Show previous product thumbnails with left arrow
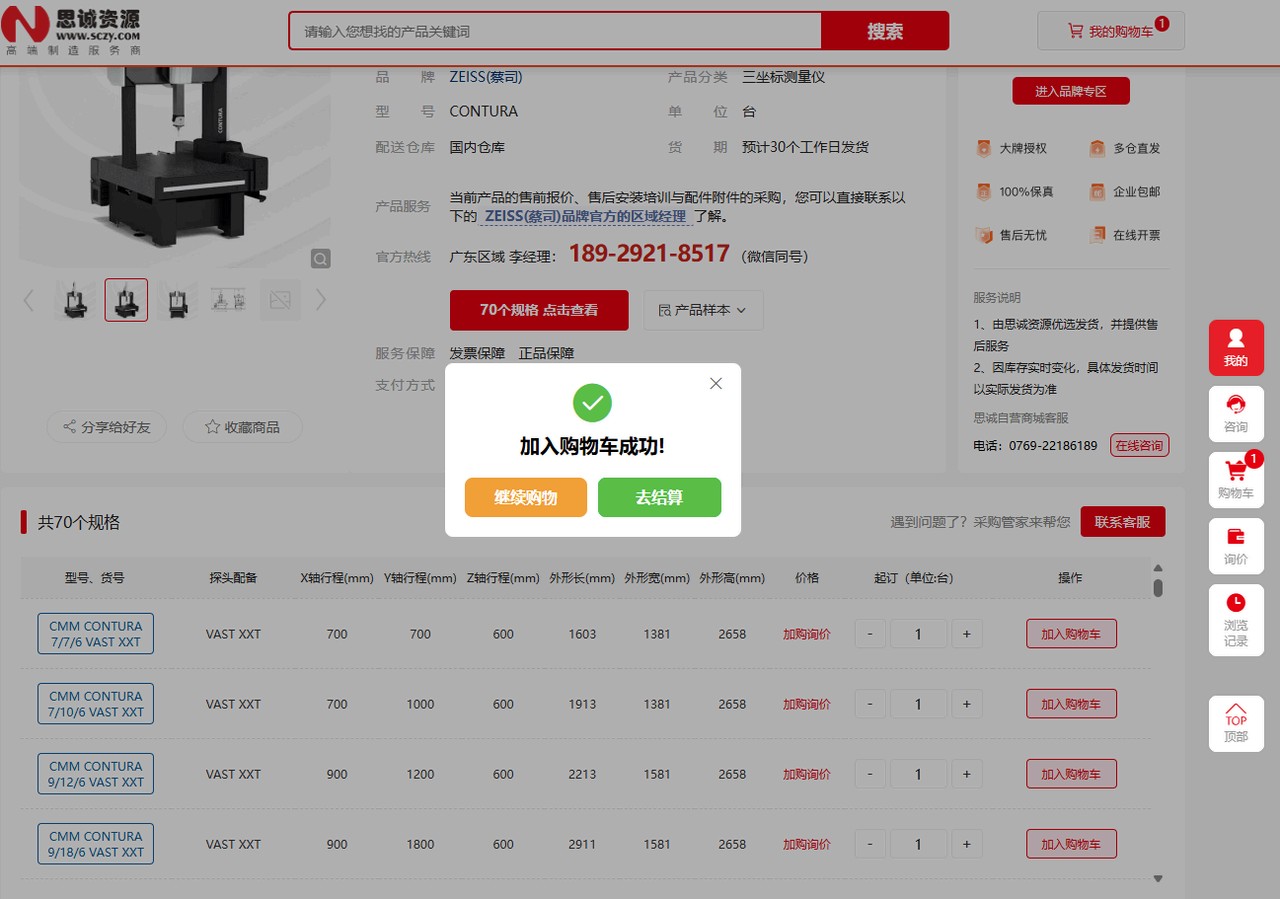This screenshot has height=899, width=1280. point(29,300)
